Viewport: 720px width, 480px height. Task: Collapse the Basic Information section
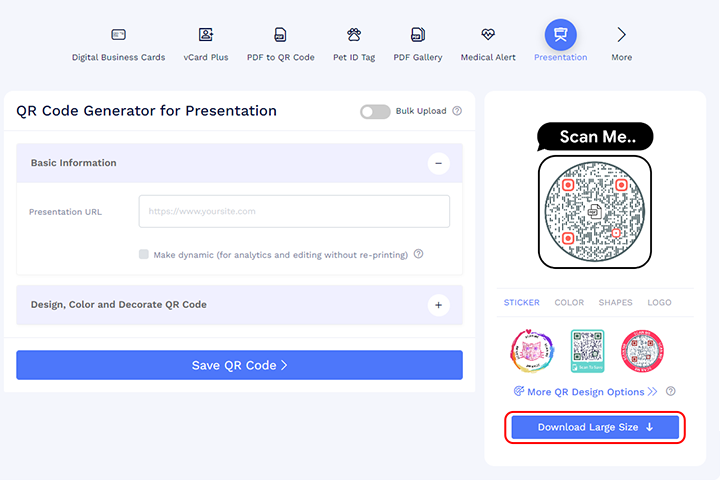click(x=439, y=163)
